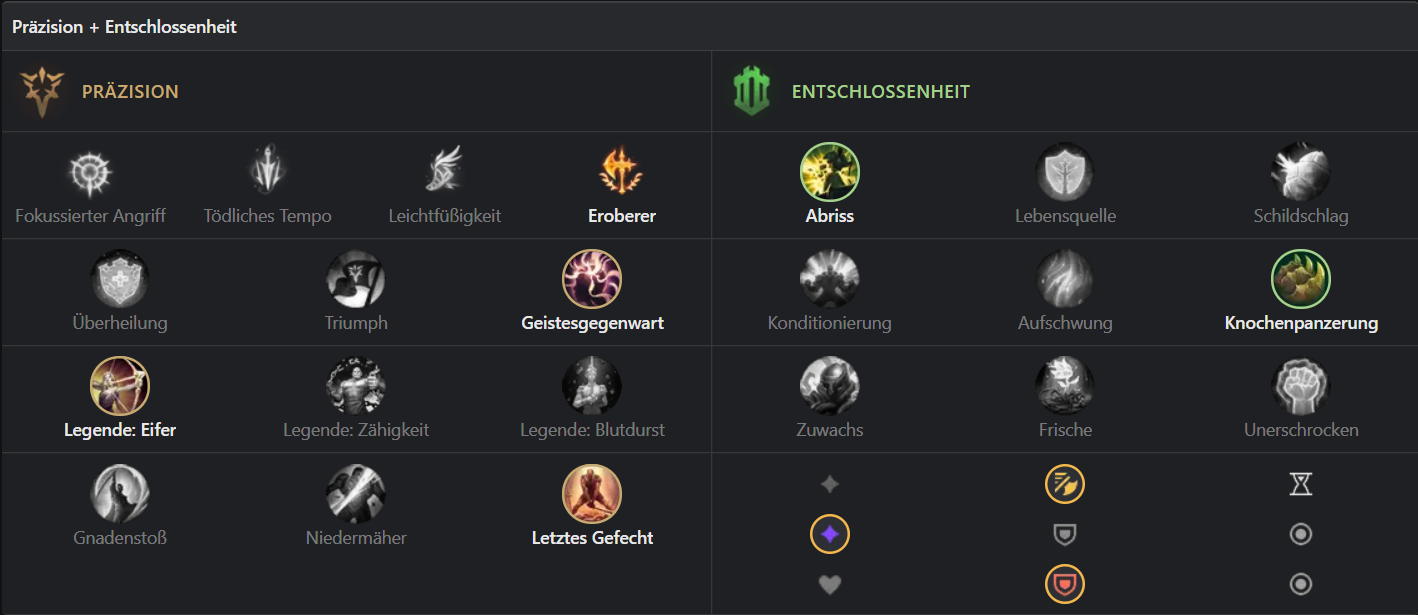The height and width of the screenshot is (615, 1418).
Task: Click the Triumph rune icon
Action: click(356, 279)
